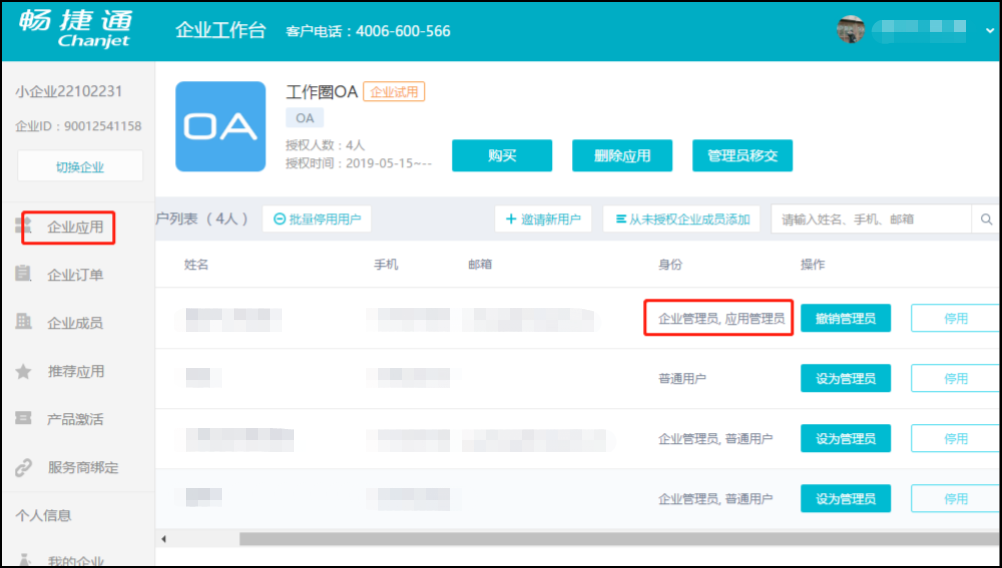Click 邀请新用户 button
The height and width of the screenshot is (568, 1002).
(543, 219)
